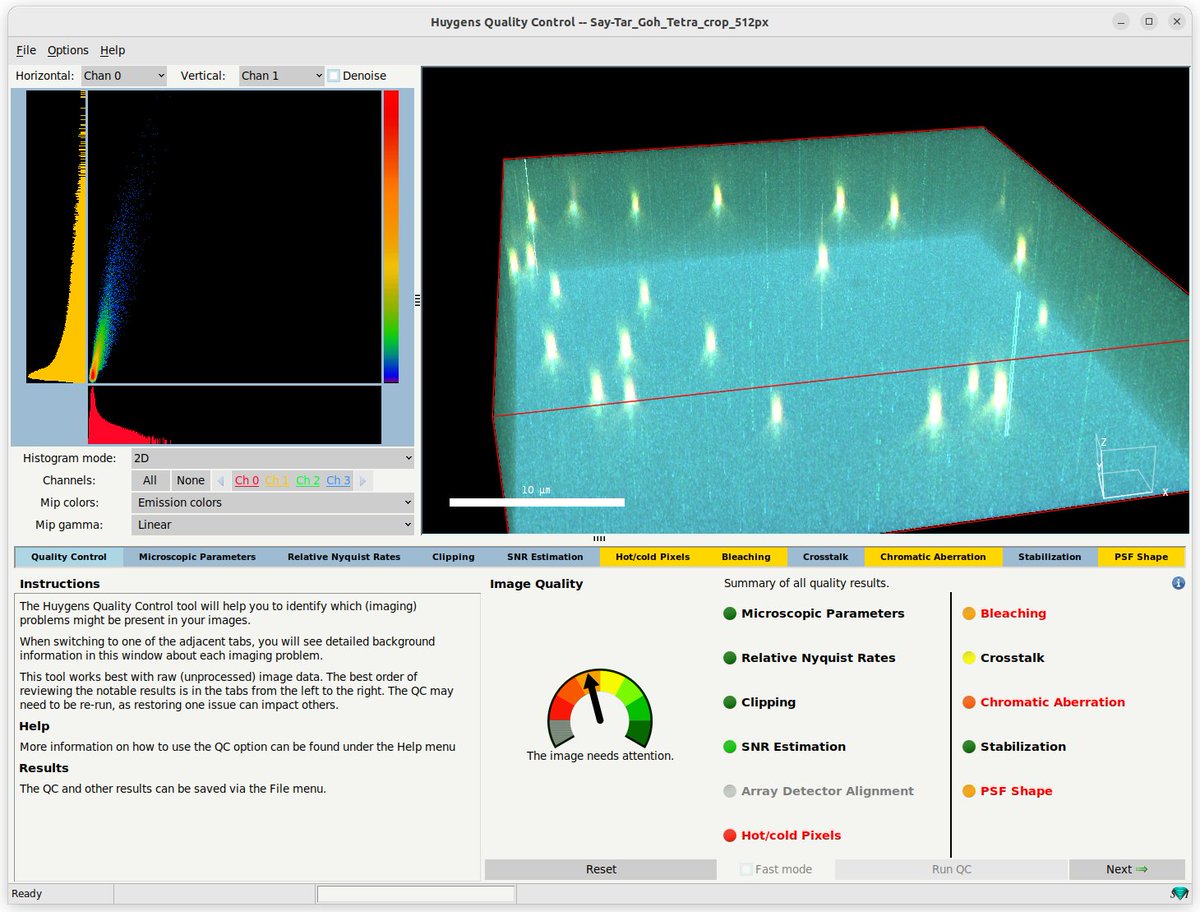1200x912 pixels.
Task: Click the yellow vertical channel histogram
Action: pos(56,237)
